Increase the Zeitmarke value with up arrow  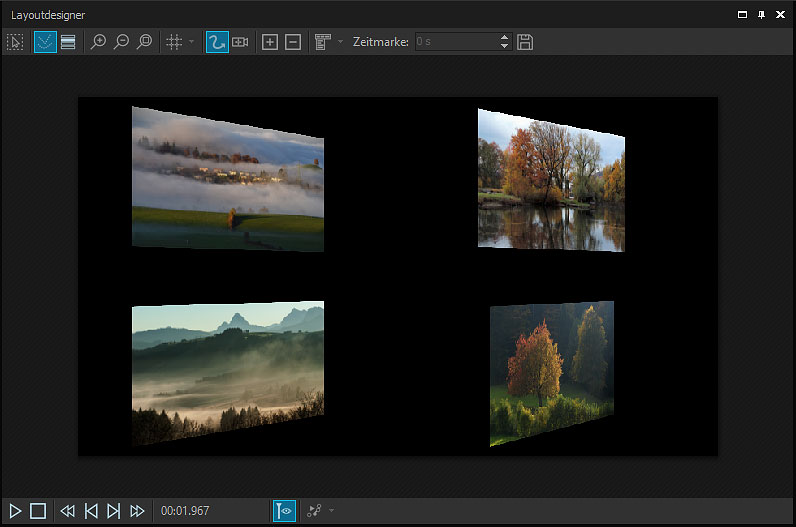pyautogui.click(x=504, y=38)
